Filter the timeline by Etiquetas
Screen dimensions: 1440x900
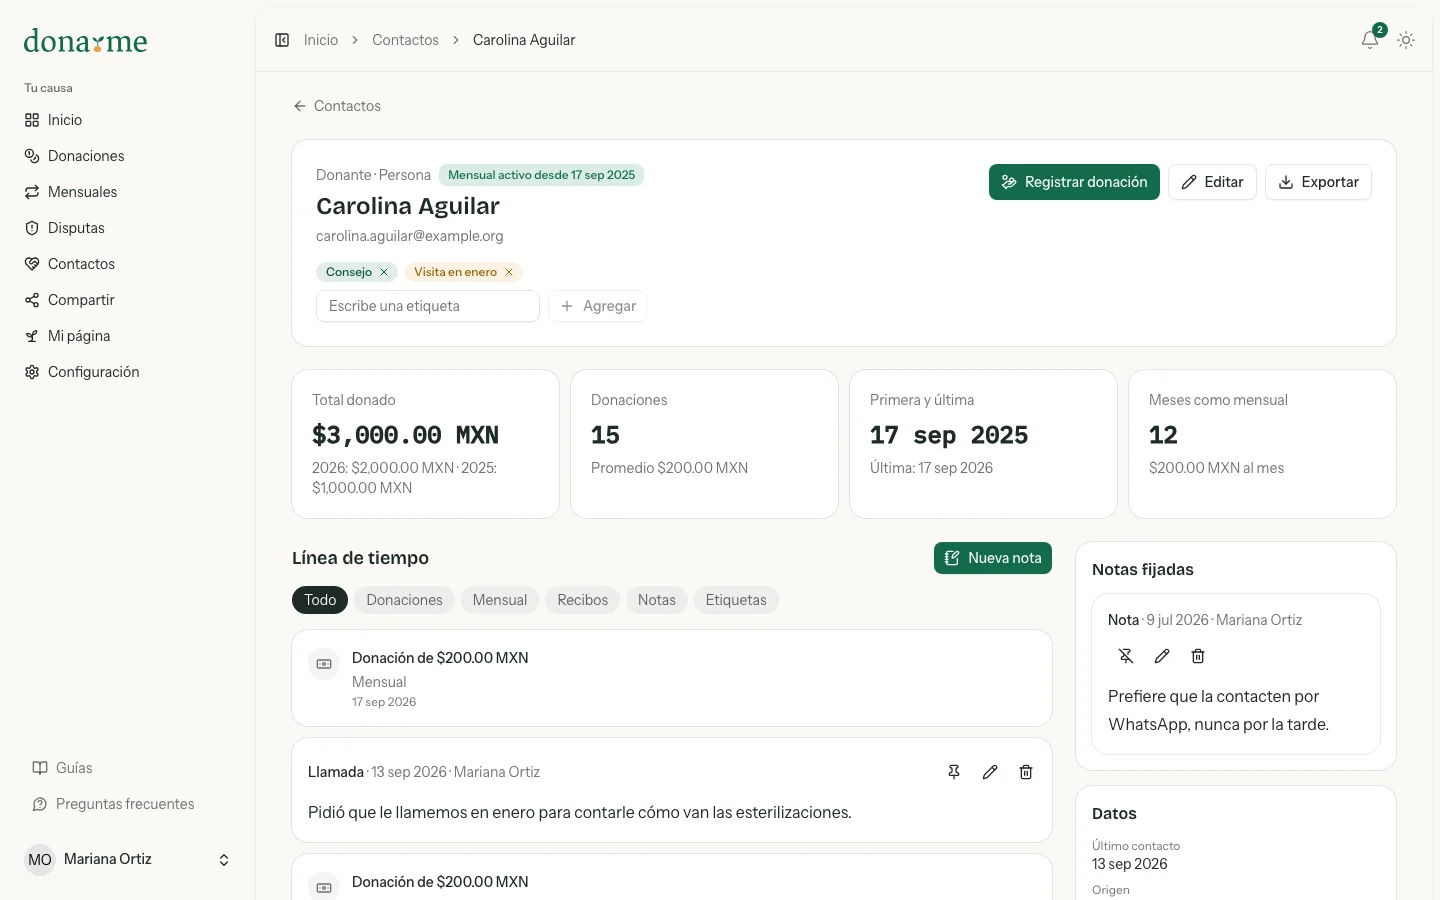[x=736, y=600]
